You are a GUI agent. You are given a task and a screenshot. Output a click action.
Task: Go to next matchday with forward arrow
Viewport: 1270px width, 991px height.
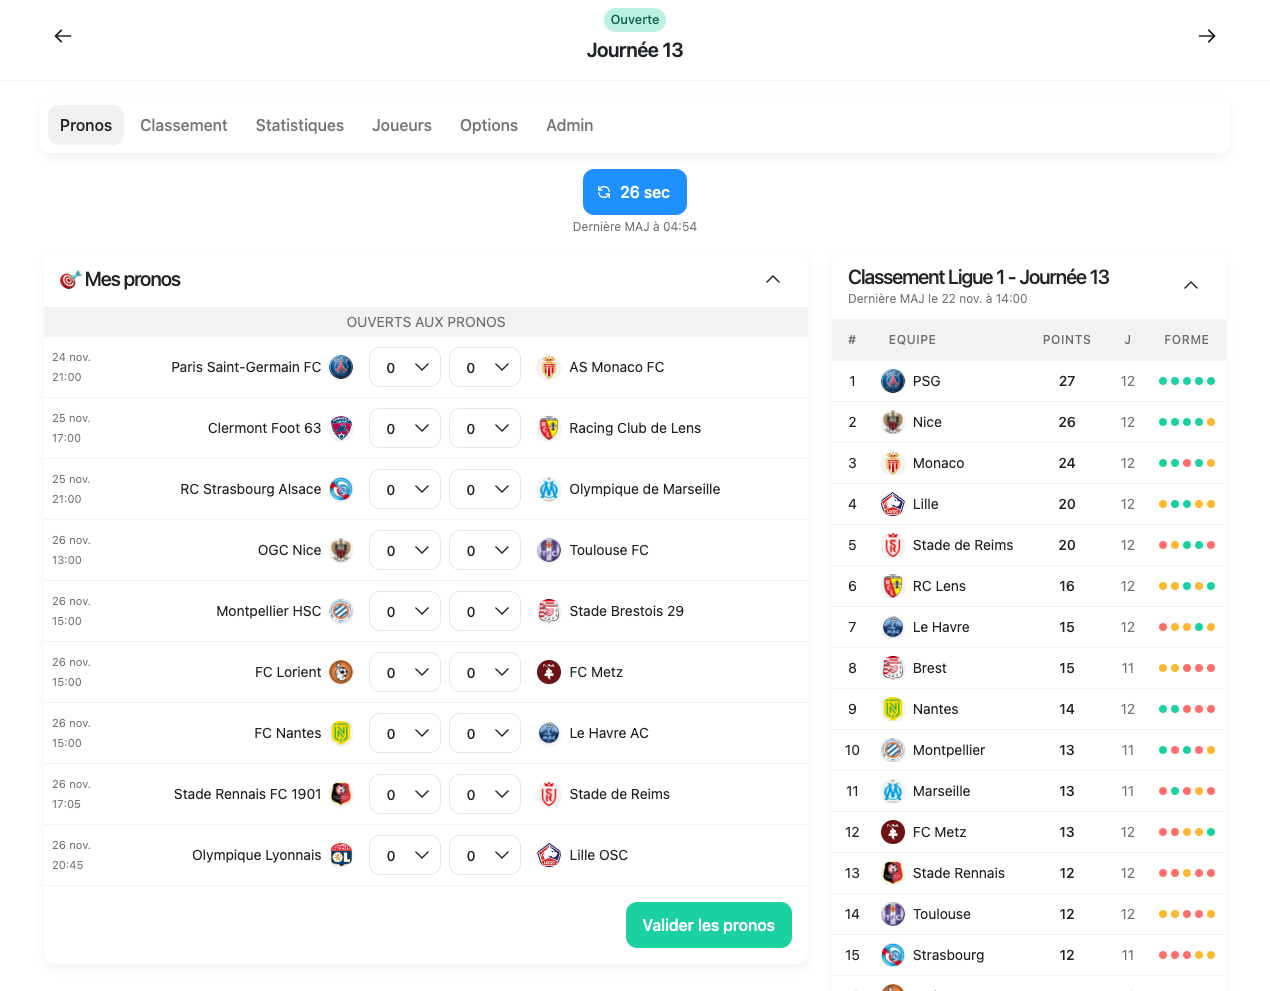[1207, 36]
